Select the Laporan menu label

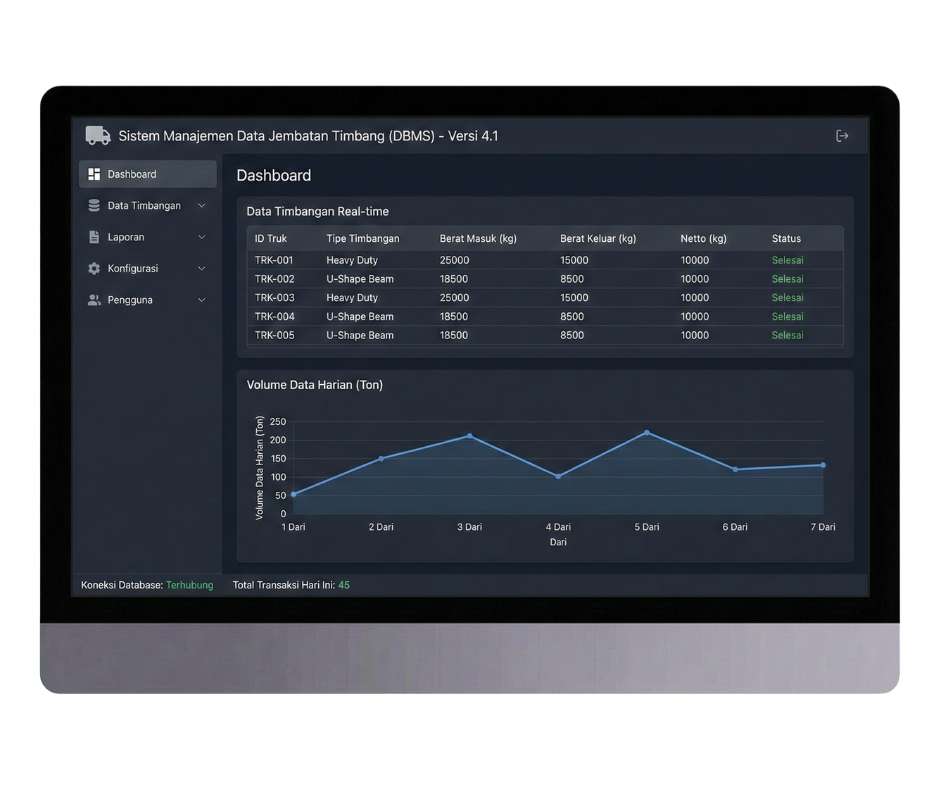(126, 237)
